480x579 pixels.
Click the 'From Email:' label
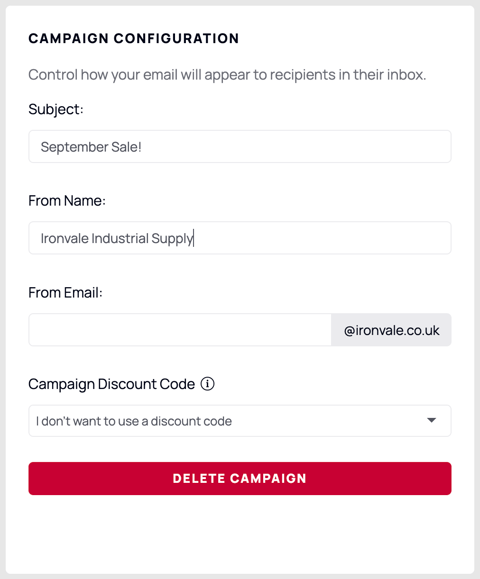pyautogui.click(x=65, y=292)
